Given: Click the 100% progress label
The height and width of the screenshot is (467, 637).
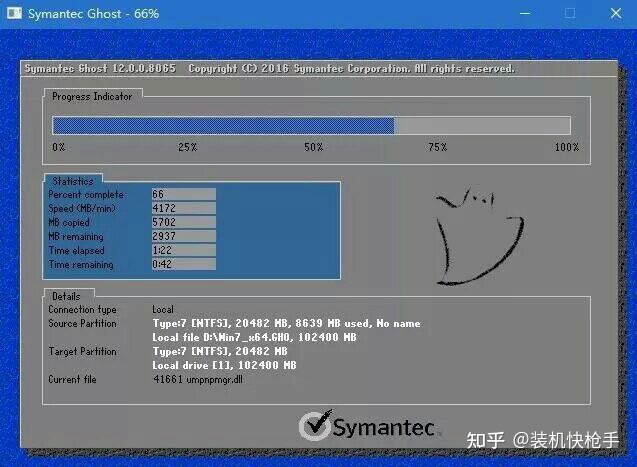Looking at the screenshot, I should [567, 147].
